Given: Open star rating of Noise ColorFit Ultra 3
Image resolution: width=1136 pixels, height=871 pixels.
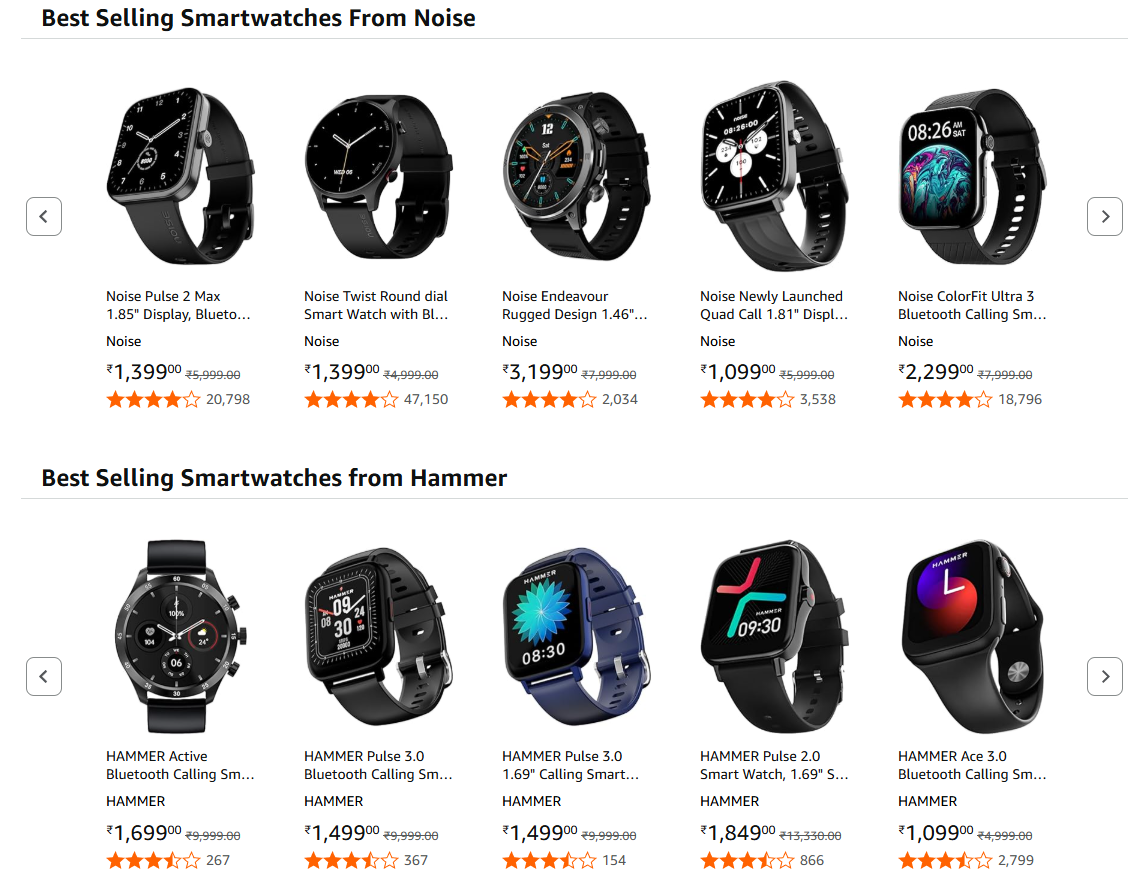Looking at the screenshot, I should (x=945, y=399).
